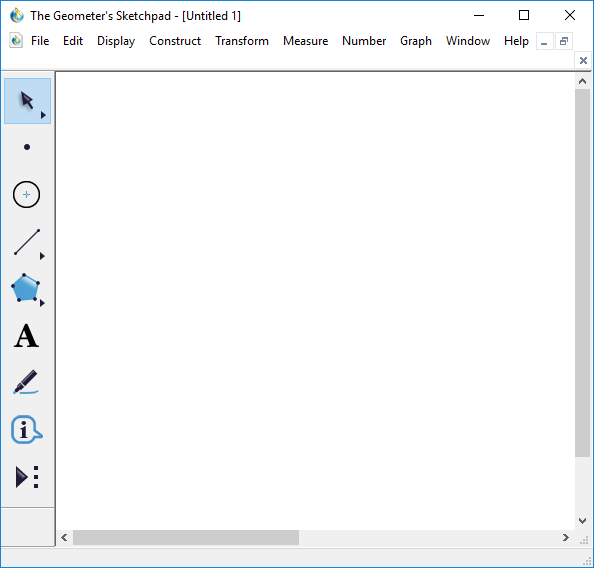Close the Untitled 1 document with X

coord(583,60)
